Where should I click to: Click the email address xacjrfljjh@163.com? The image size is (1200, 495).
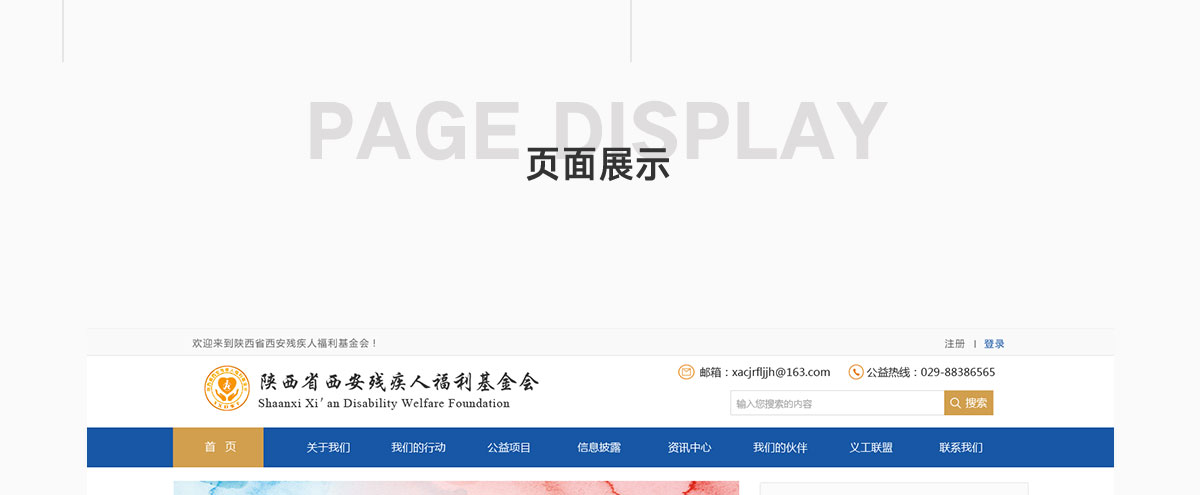(781, 372)
